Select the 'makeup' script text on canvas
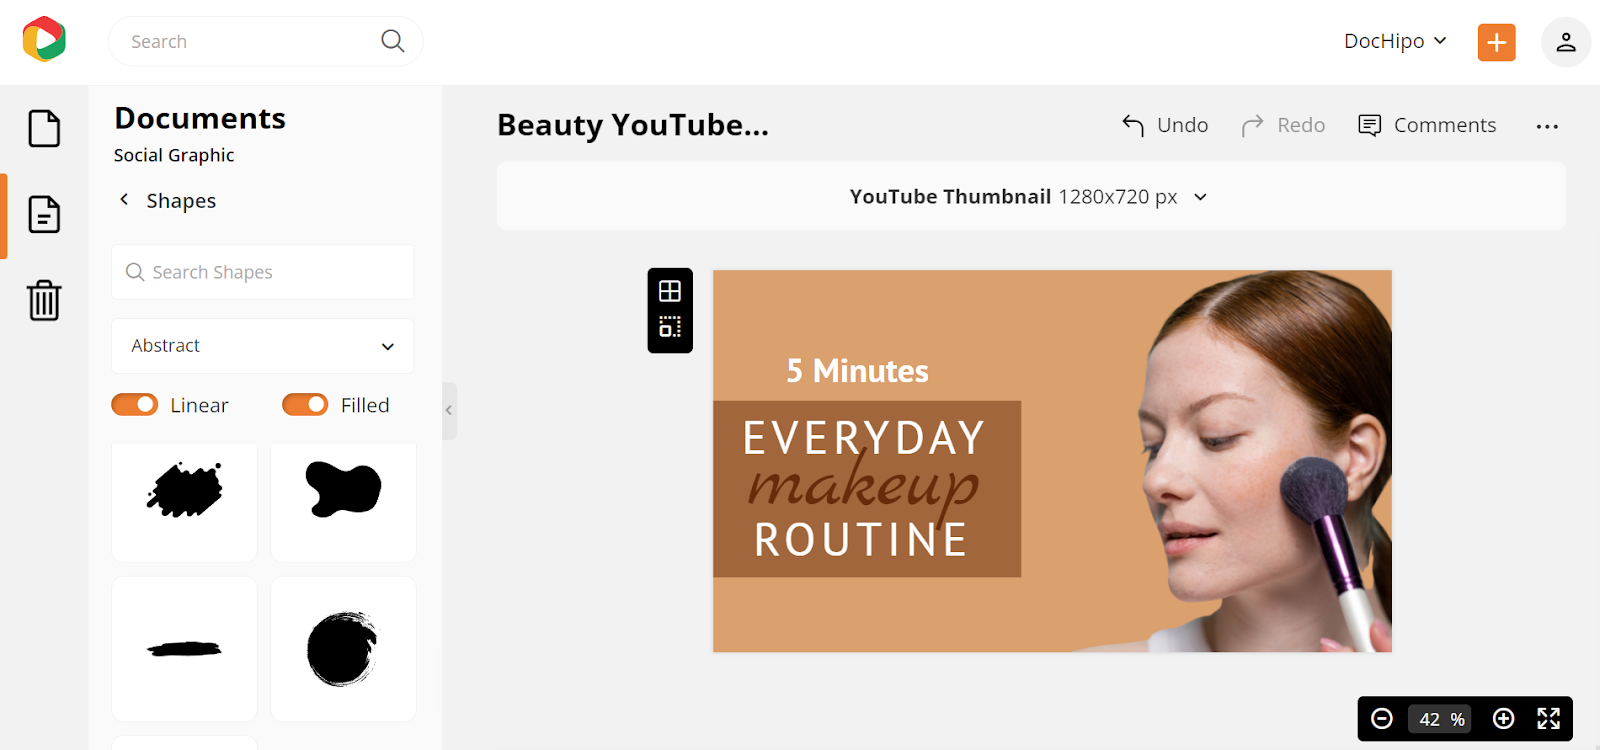The width and height of the screenshot is (1600, 750). (864, 486)
